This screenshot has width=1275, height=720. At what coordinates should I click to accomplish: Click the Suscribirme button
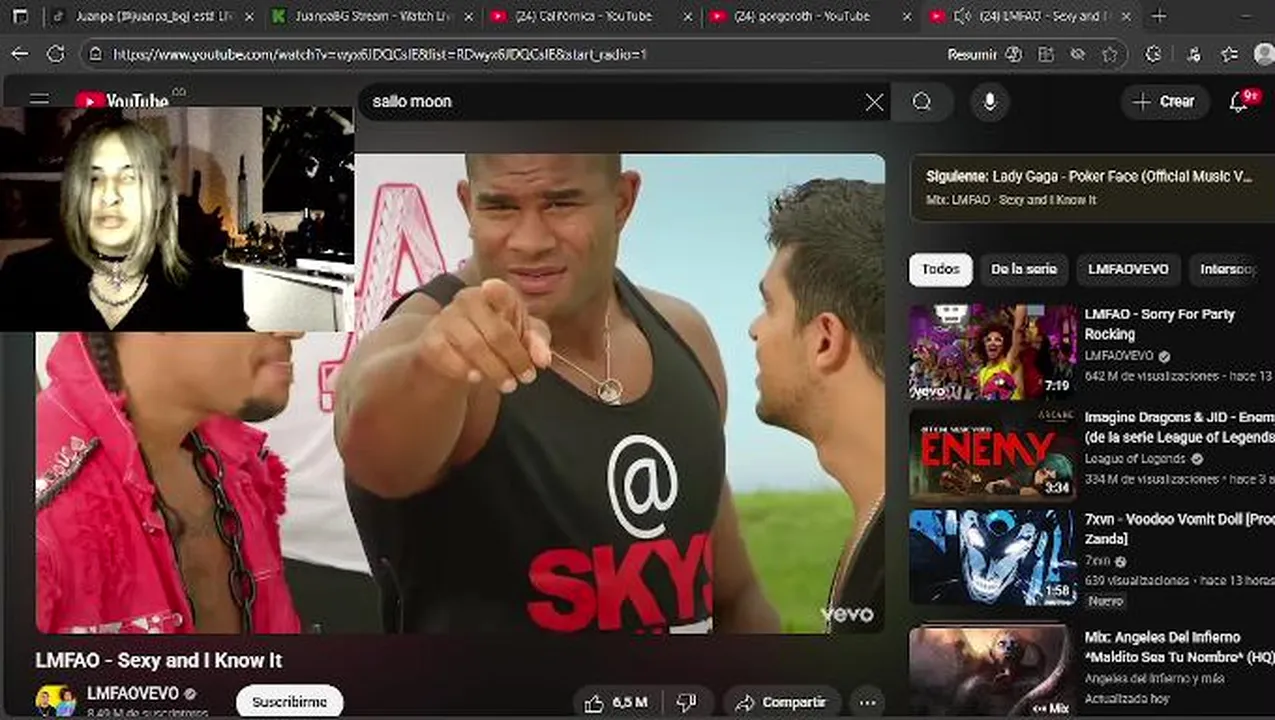(289, 702)
